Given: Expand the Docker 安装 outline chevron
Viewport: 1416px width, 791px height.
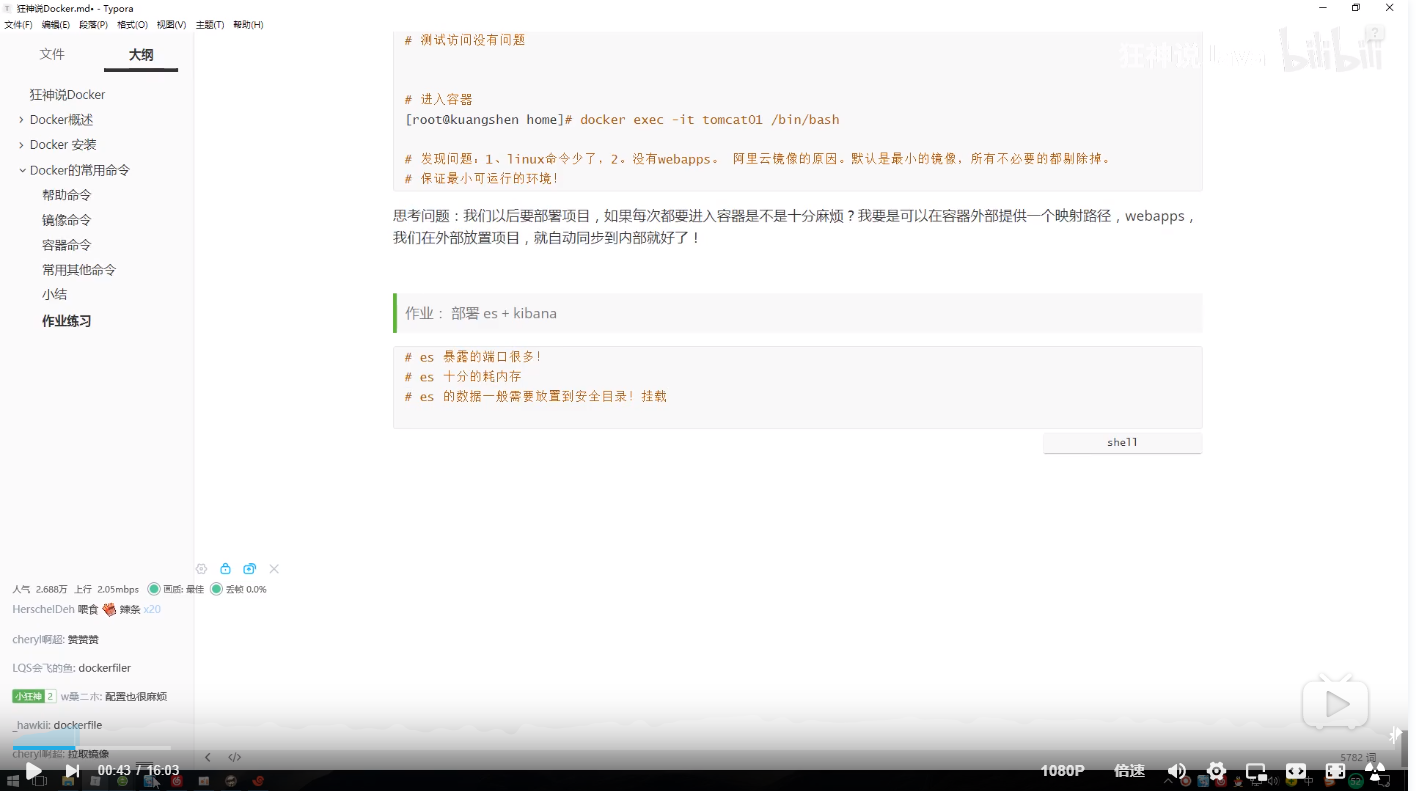Looking at the screenshot, I should tap(22, 145).
